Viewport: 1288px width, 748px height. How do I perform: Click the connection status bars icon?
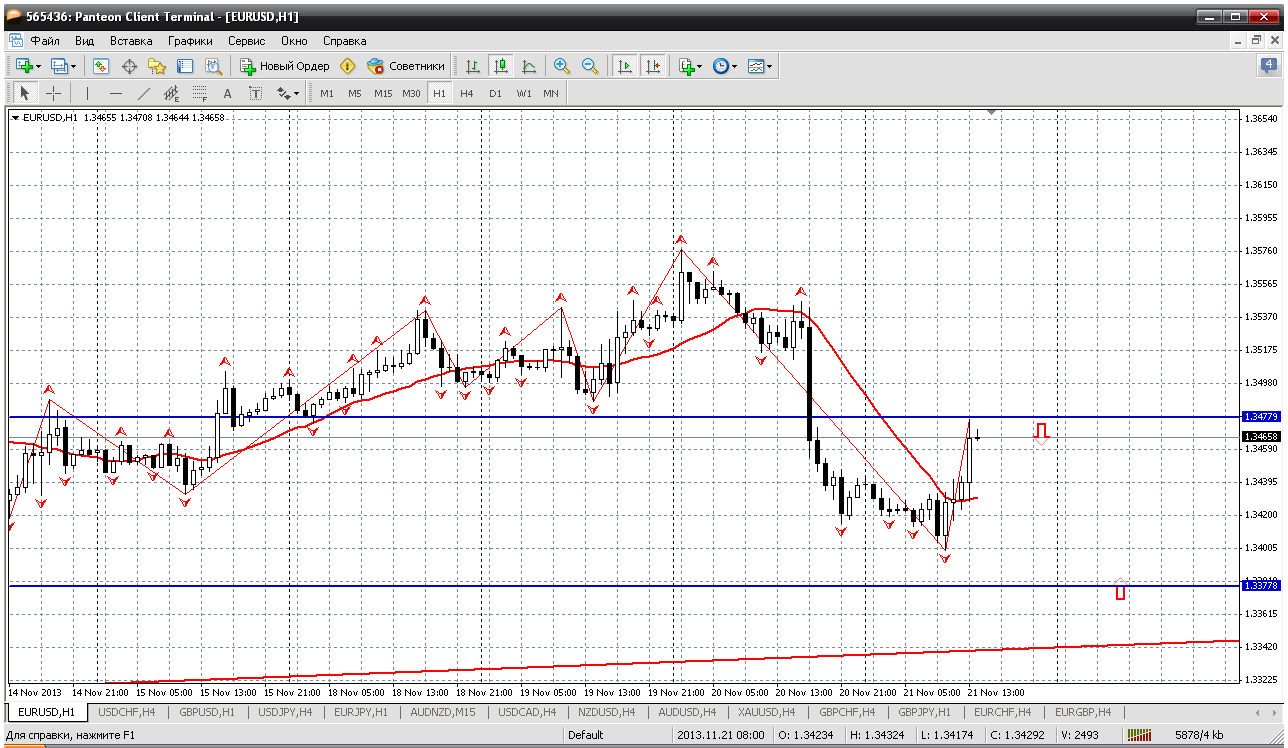(1139, 735)
